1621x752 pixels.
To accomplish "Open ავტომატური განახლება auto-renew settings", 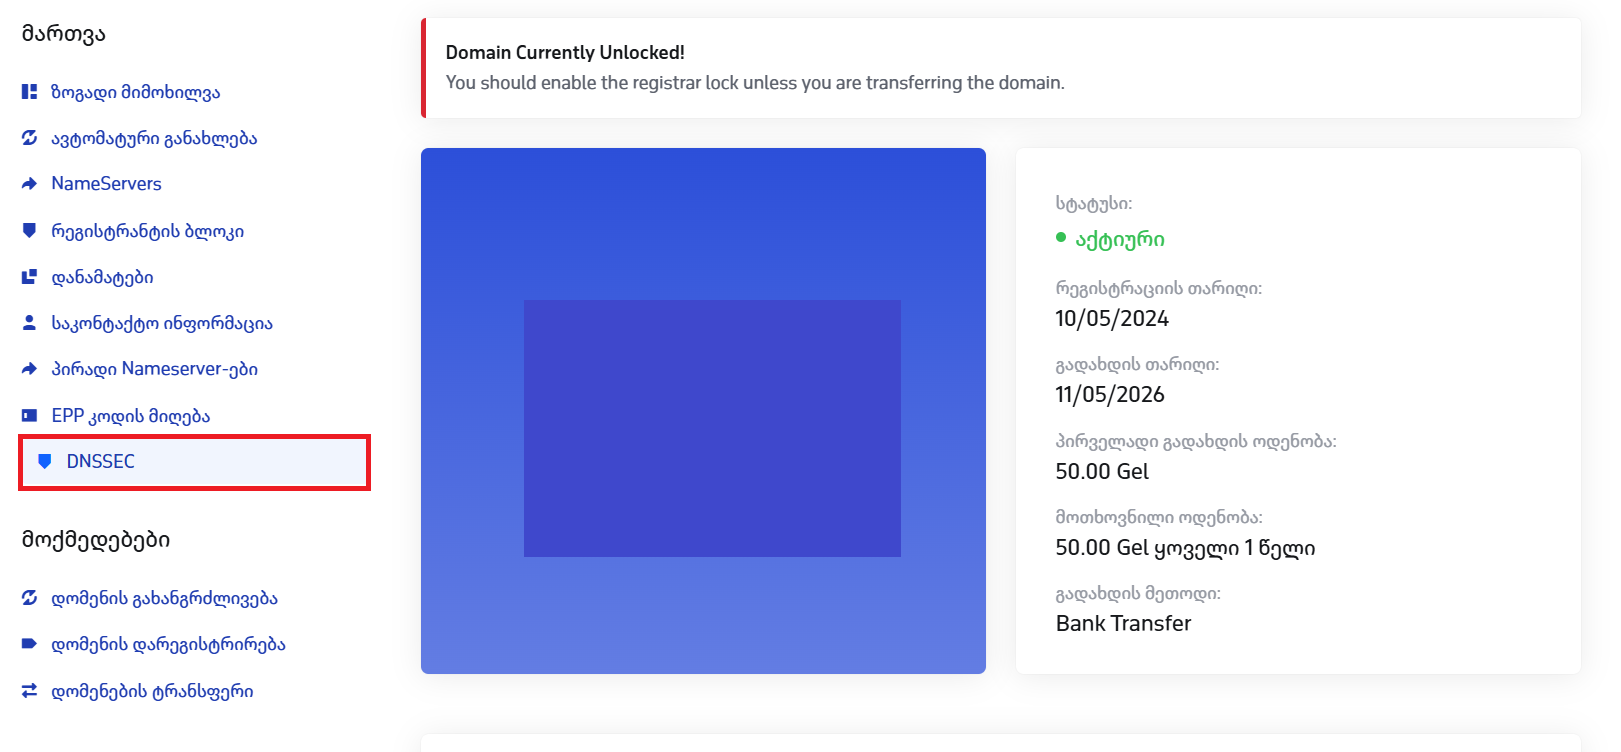I will click(154, 138).
